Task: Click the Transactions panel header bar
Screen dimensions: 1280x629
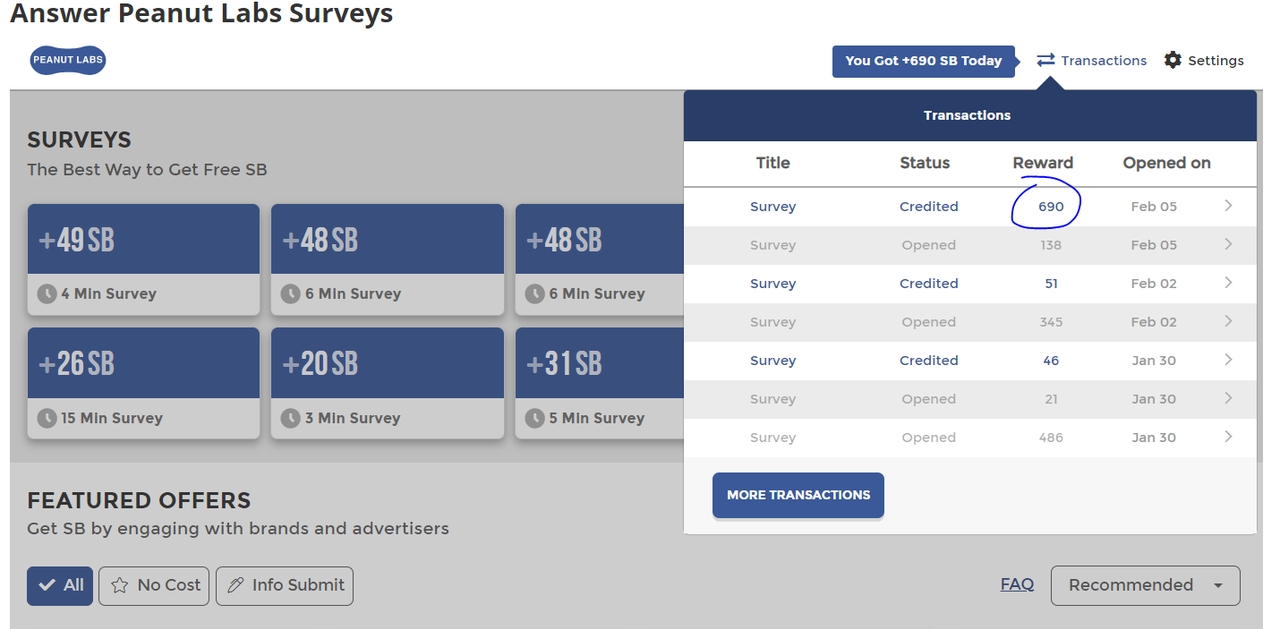Action: pyautogui.click(x=970, y=116)
